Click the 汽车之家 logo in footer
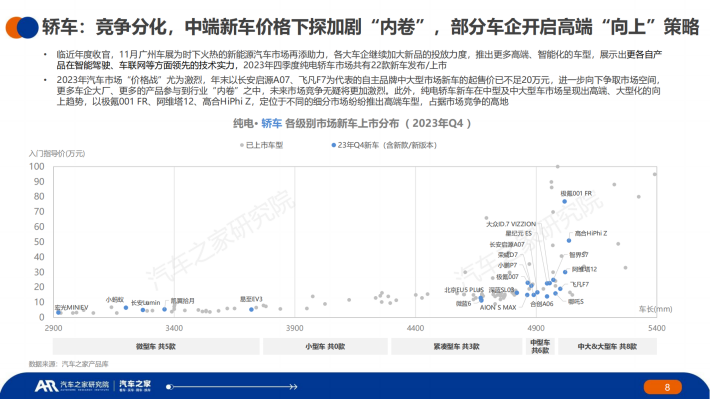The width and height of the screenshot is (710, 399). click(135, 385)
